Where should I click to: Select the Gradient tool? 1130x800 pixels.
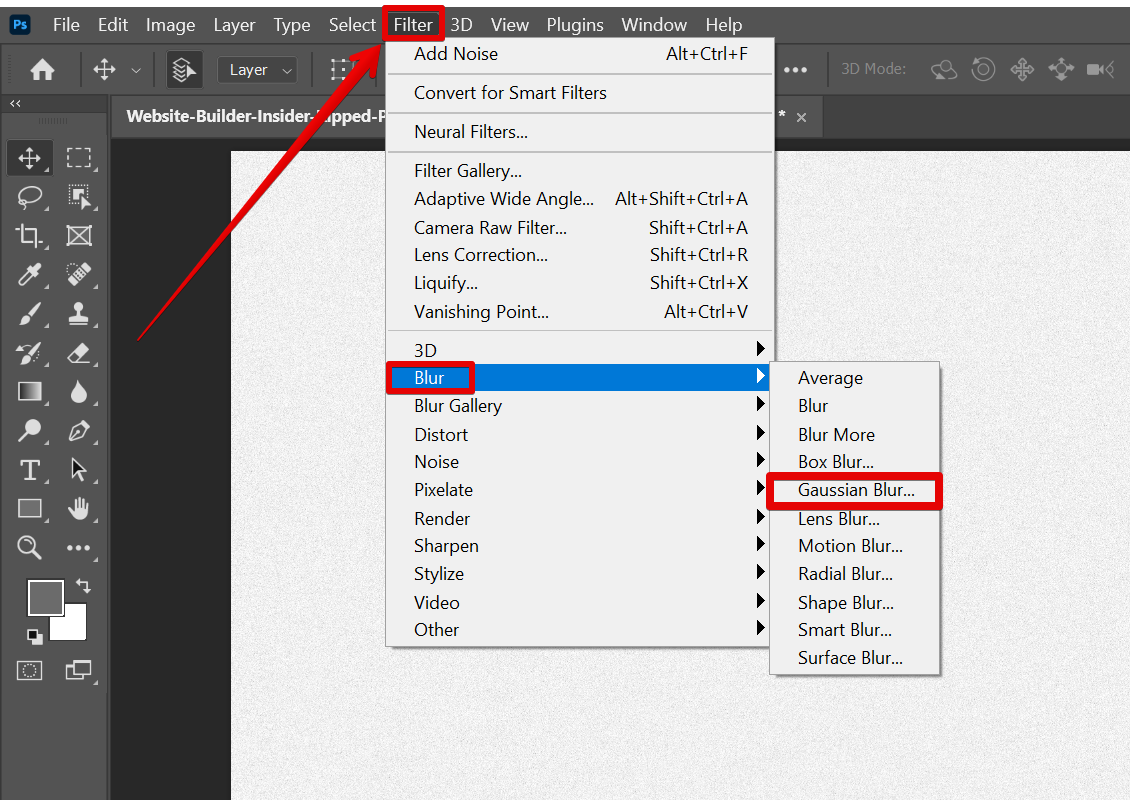click(30, 391)
